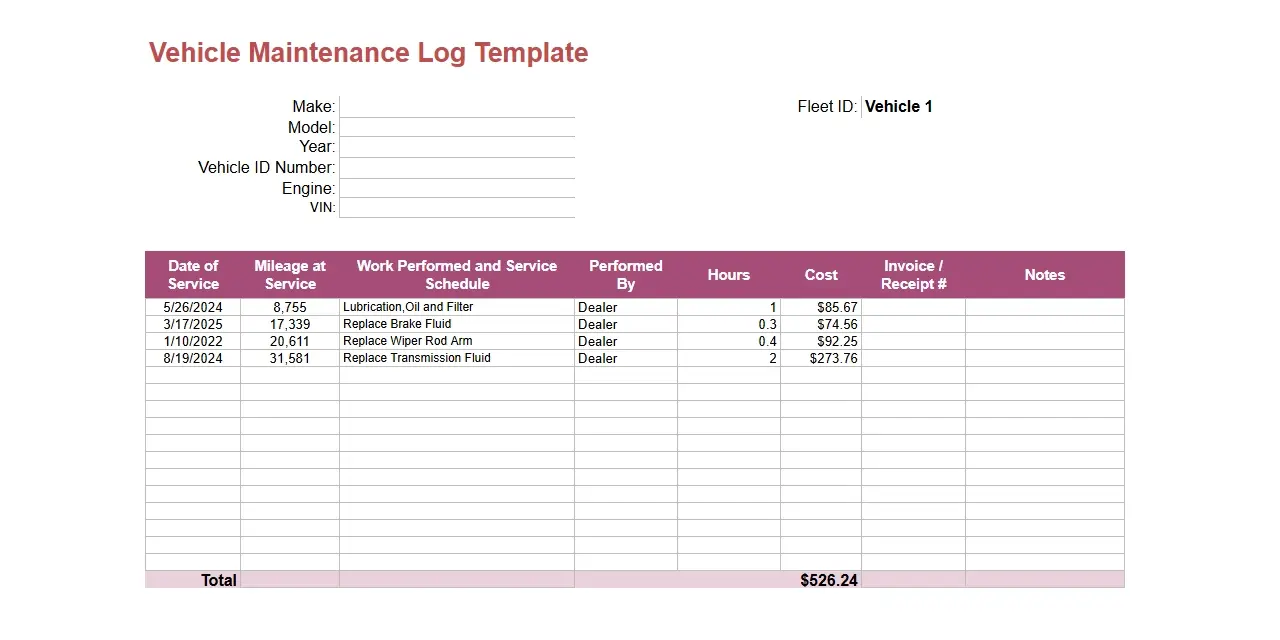Viewport: 1280px width, 640px height.
Task: Select the Date of Service column header
Action: click(193, 275)
